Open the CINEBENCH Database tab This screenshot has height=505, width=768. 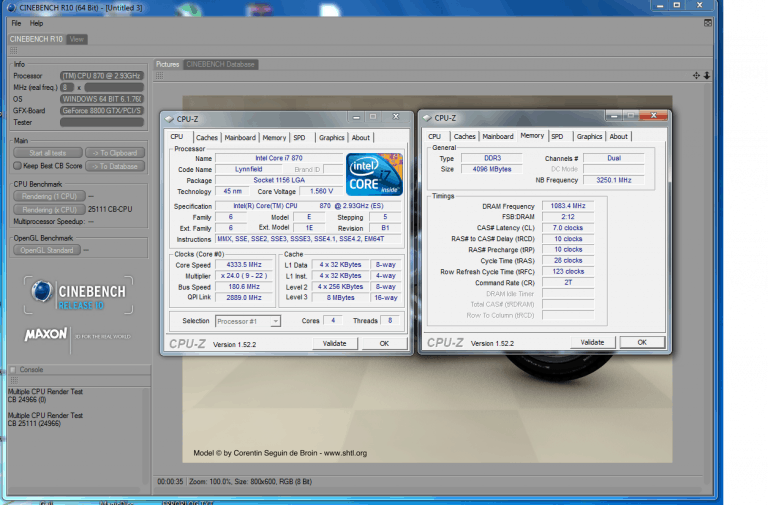point(220,64)
